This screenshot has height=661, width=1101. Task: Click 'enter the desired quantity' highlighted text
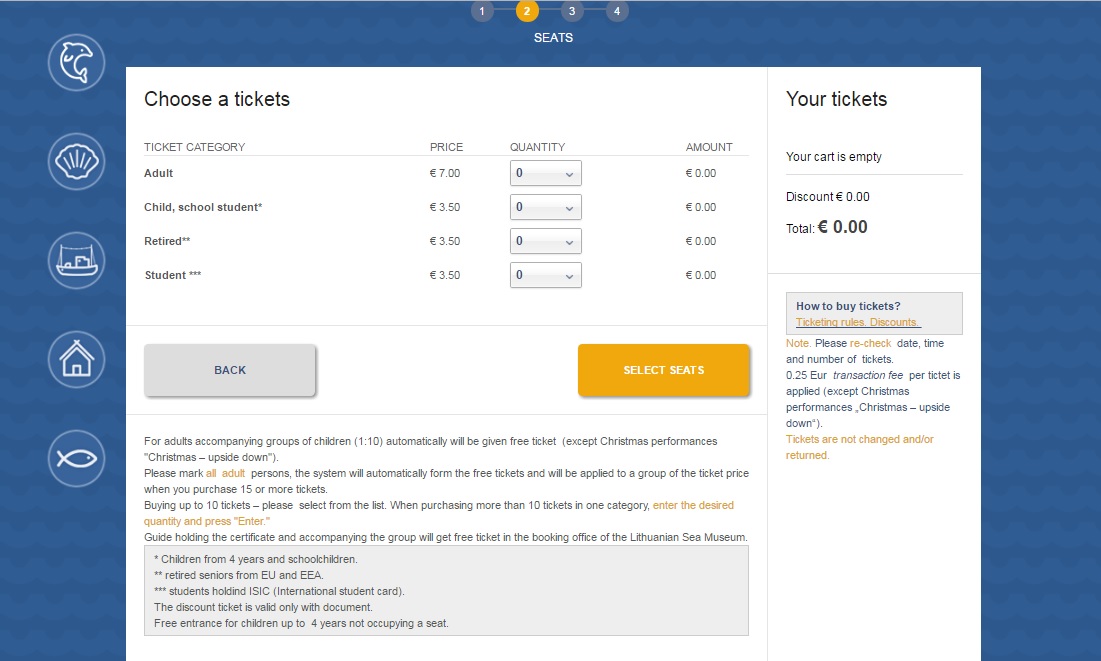(439, 513)
